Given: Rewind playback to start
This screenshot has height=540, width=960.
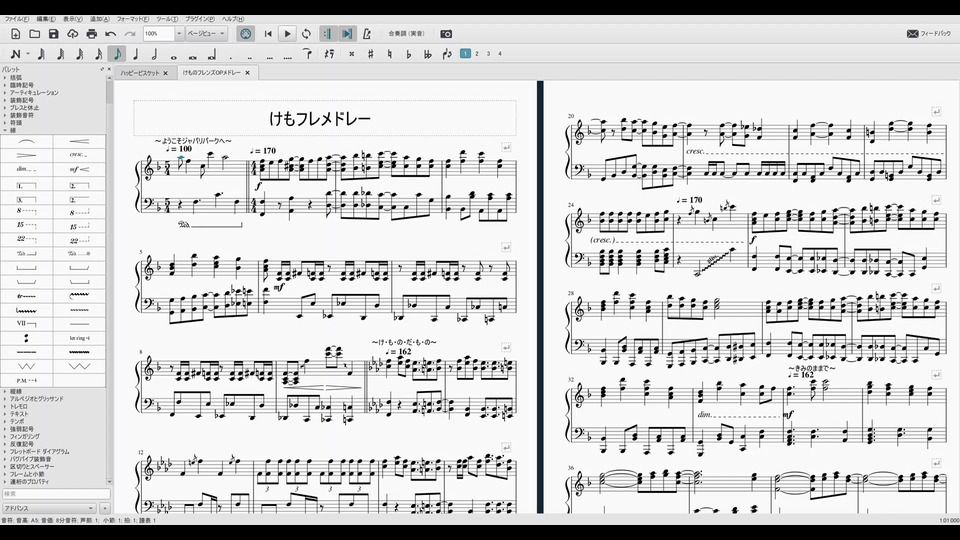Looking at the screenshot, I should pyautogui.click(x=268, y=34).
